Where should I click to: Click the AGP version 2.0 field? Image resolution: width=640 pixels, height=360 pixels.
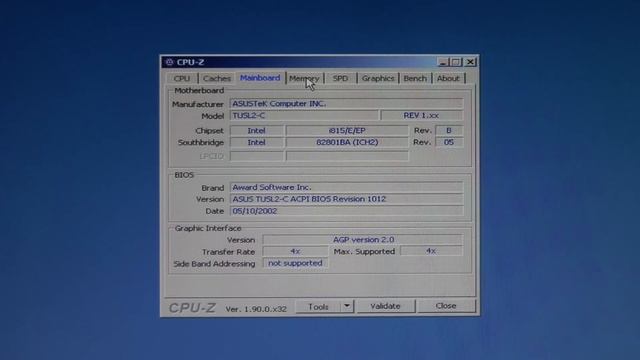[x=363, y=240]
